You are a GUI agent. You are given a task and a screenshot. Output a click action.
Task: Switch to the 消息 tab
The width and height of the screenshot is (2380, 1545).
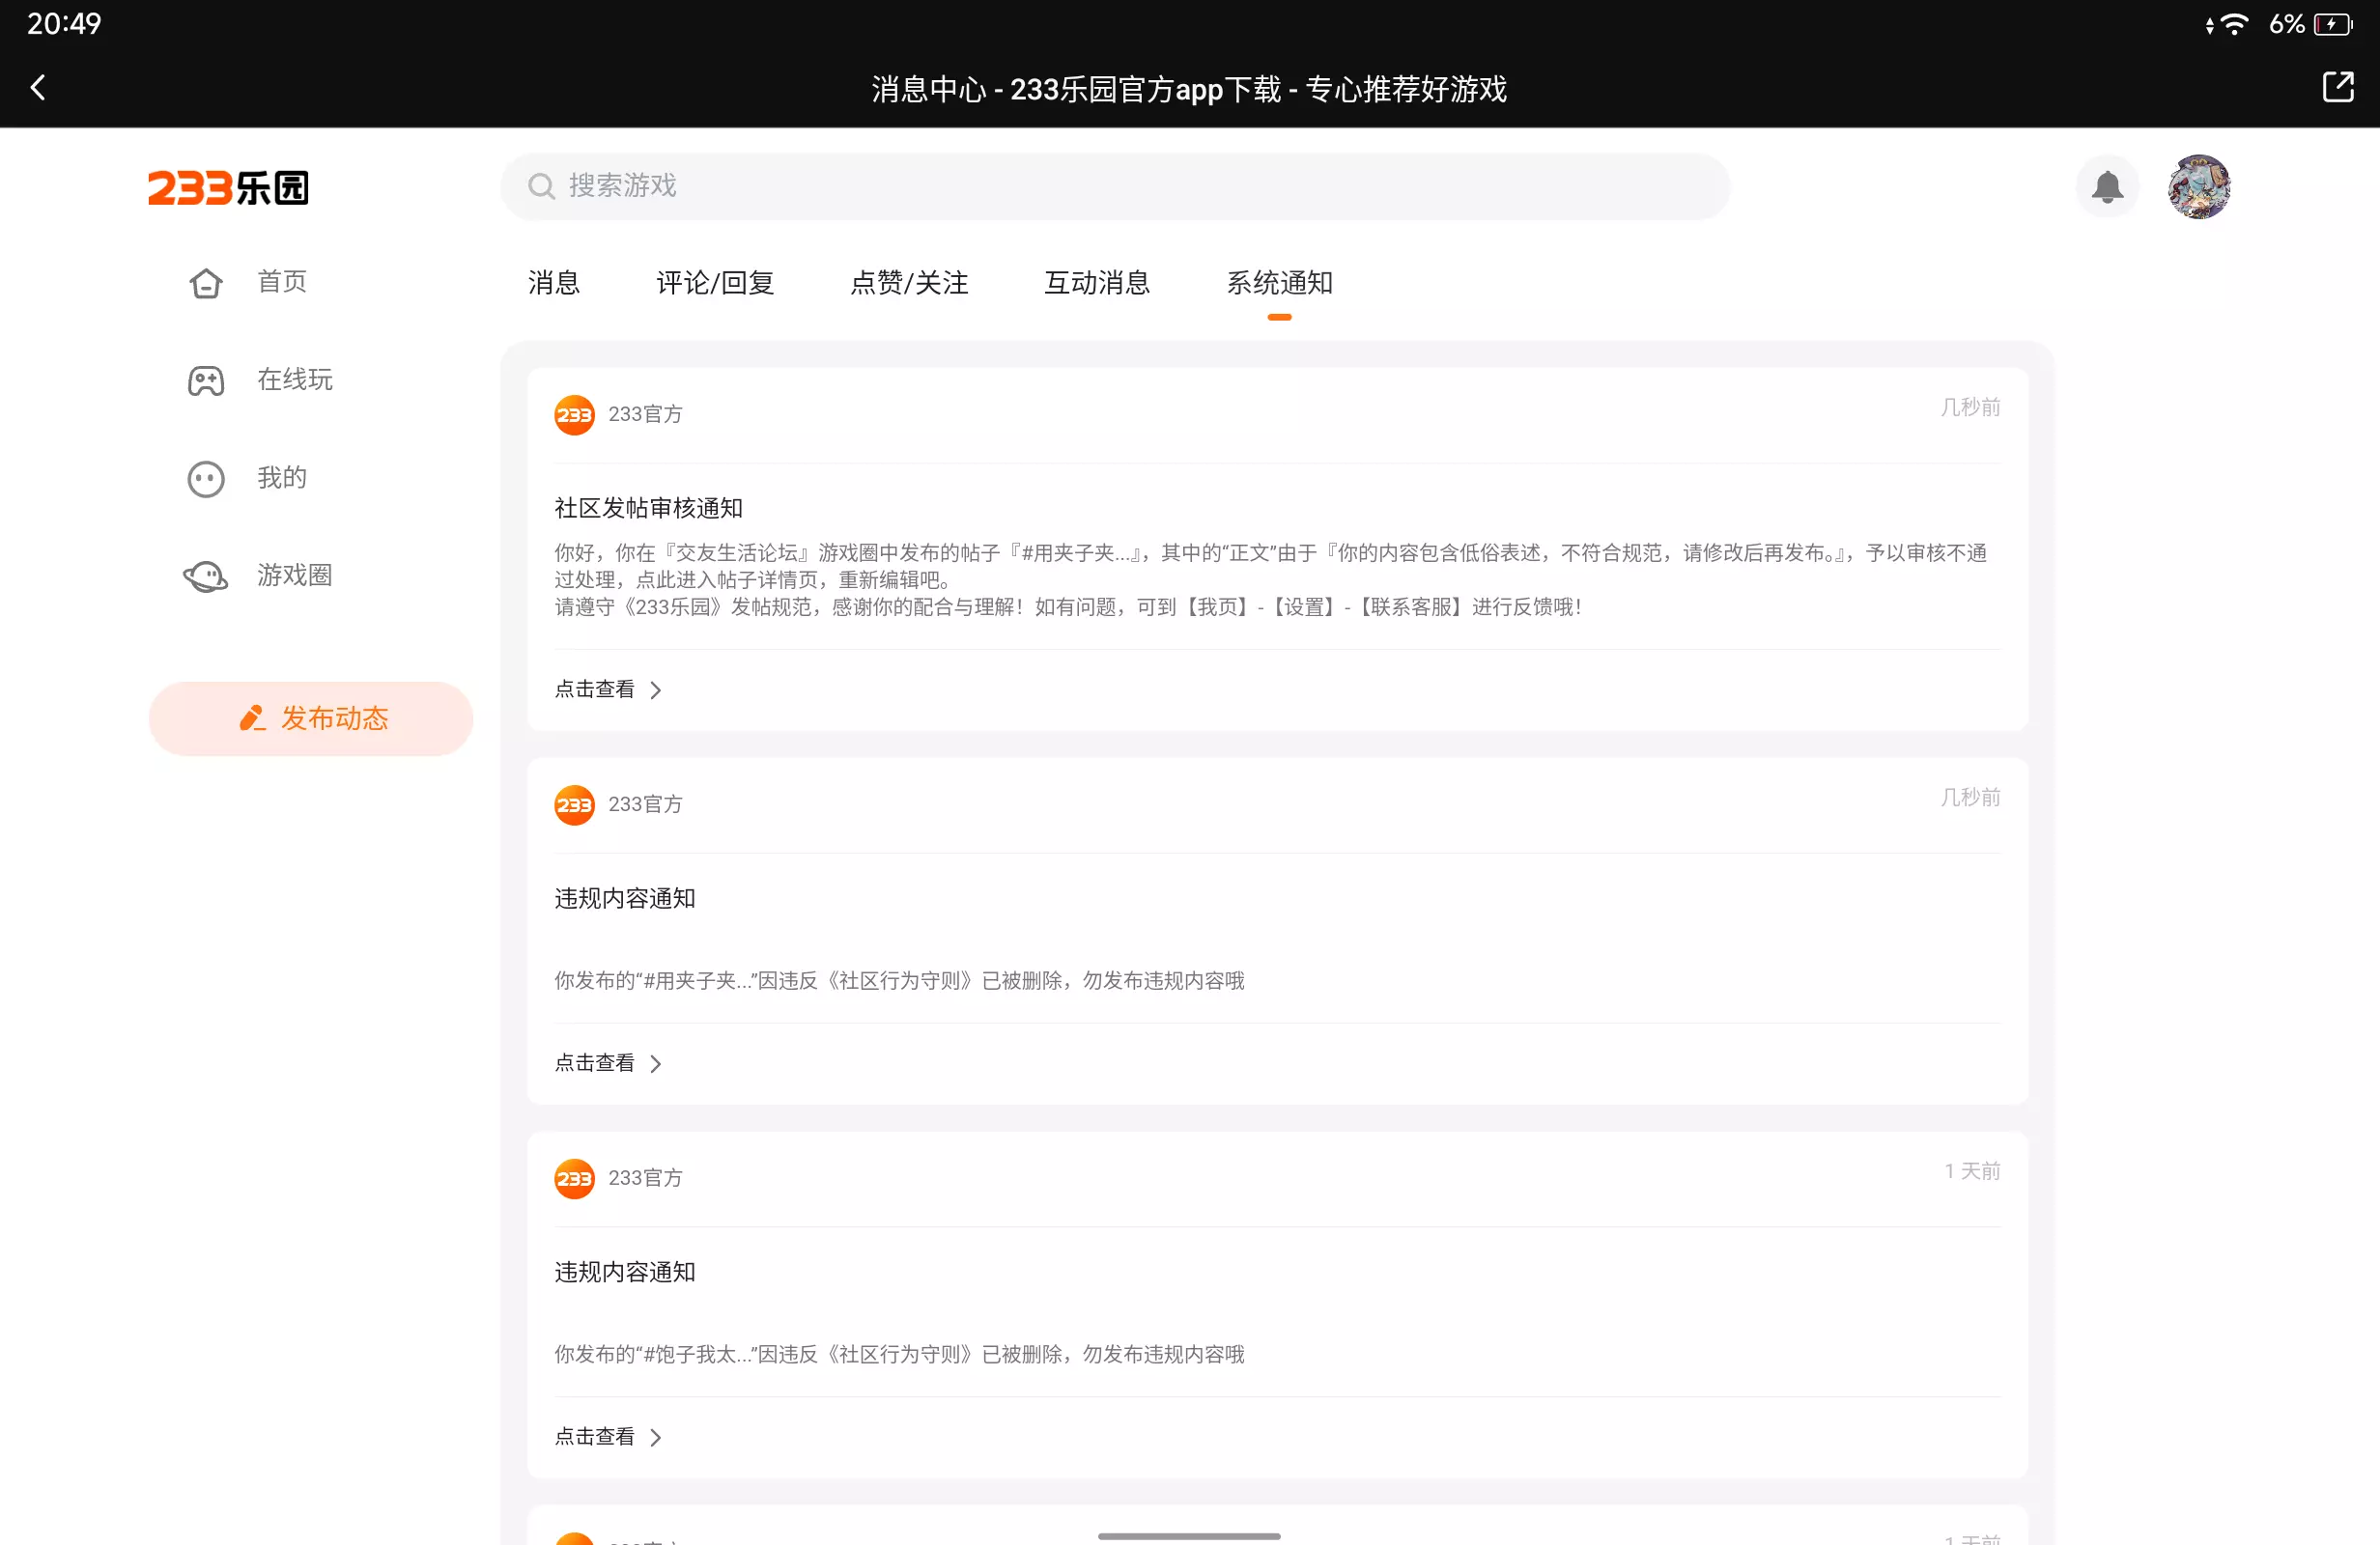pyautogui.click(x=554, y=283)
